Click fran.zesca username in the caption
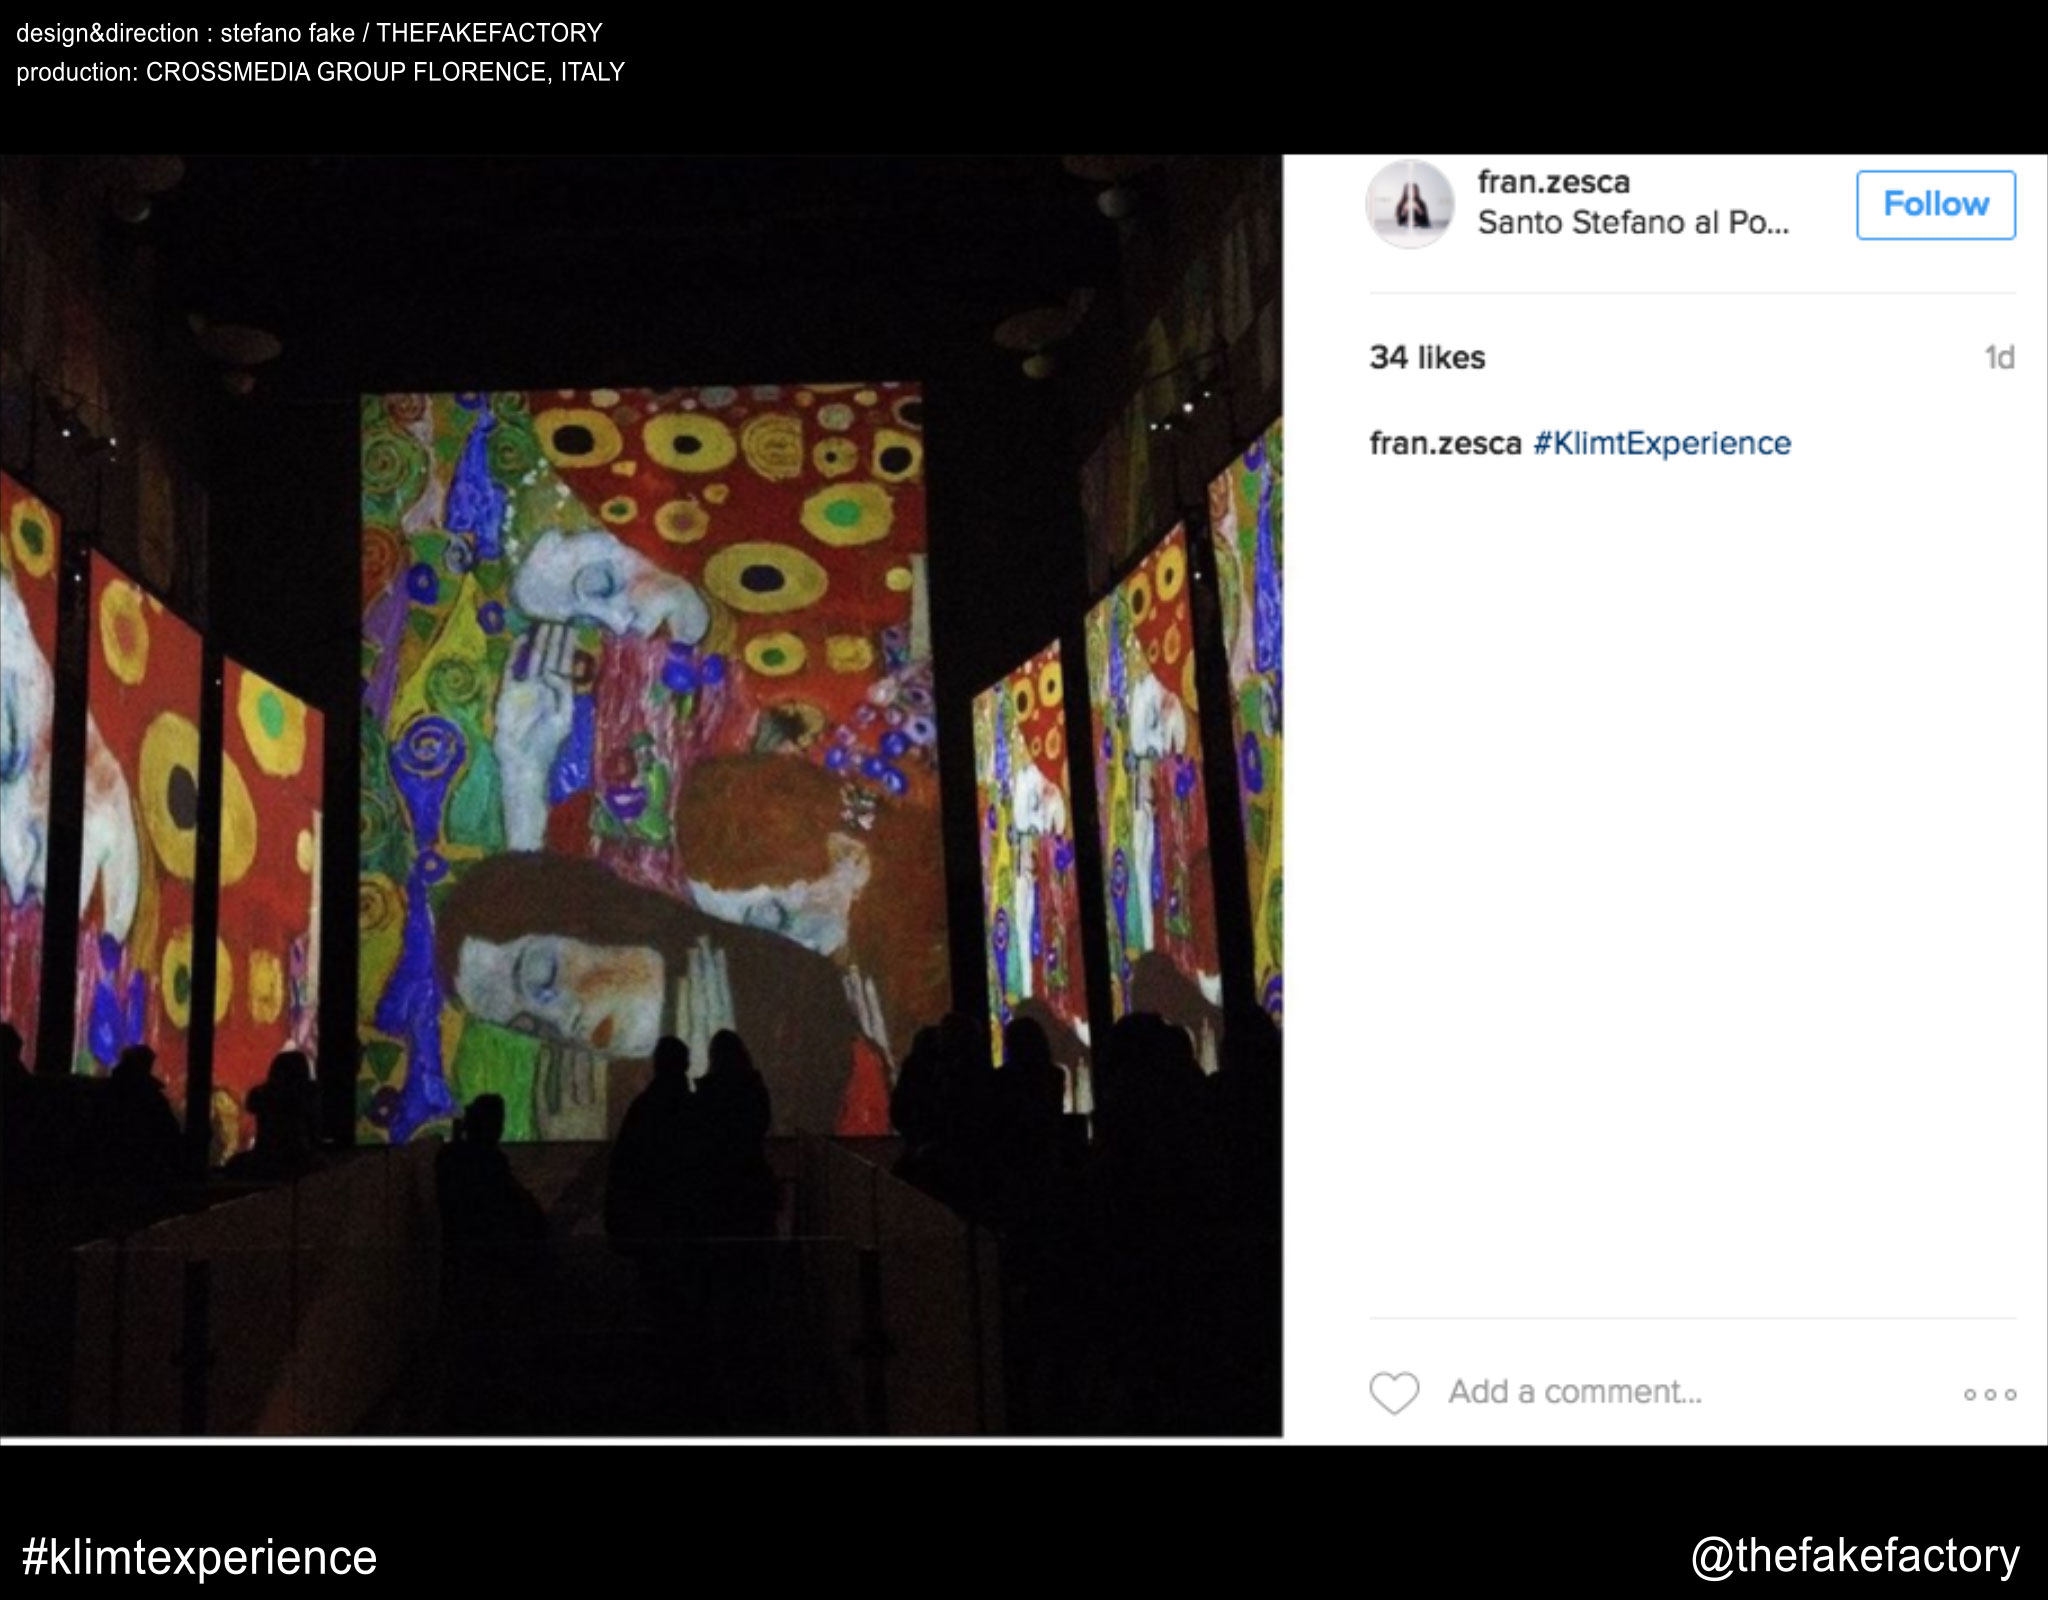Image resolution: width=2048 pixels, height=1600 pixels. click(1445, 443)
